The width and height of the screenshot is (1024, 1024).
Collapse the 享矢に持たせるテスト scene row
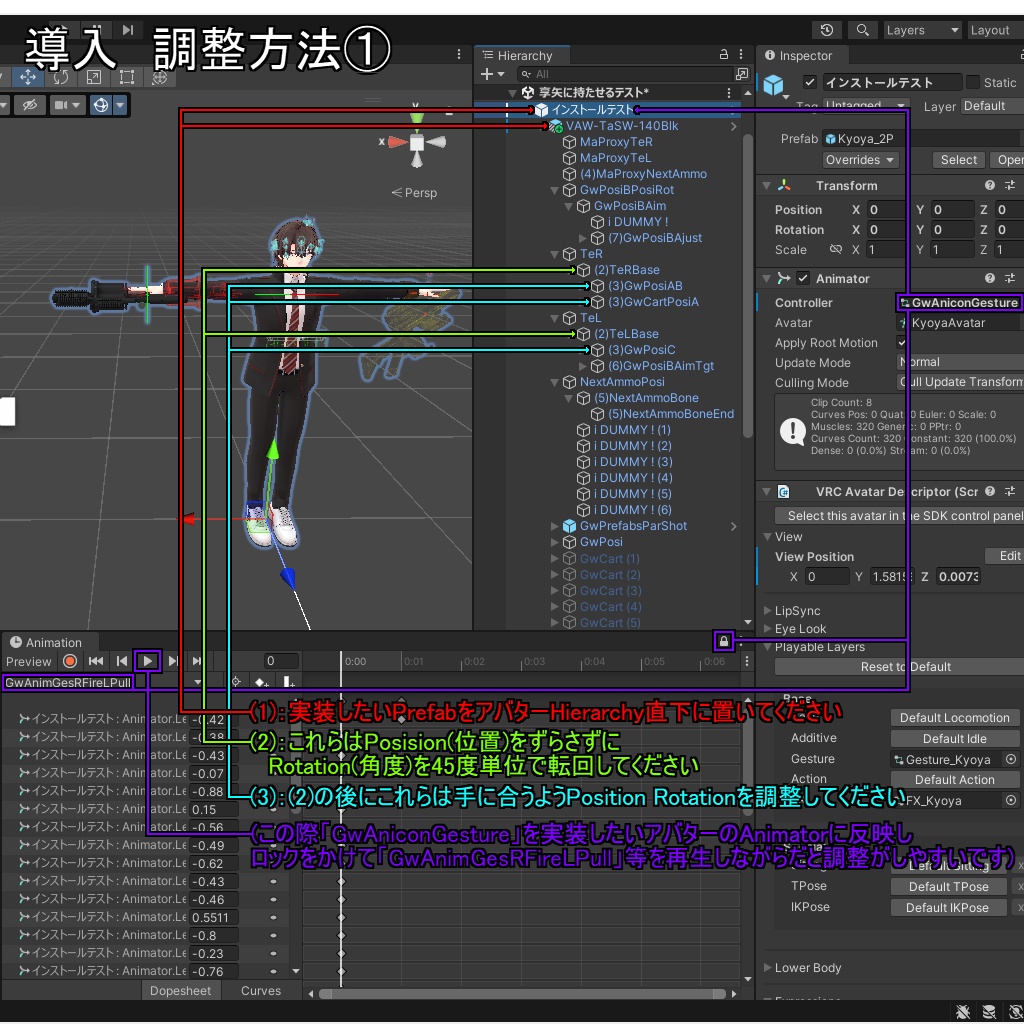click(x=513, y=93)
